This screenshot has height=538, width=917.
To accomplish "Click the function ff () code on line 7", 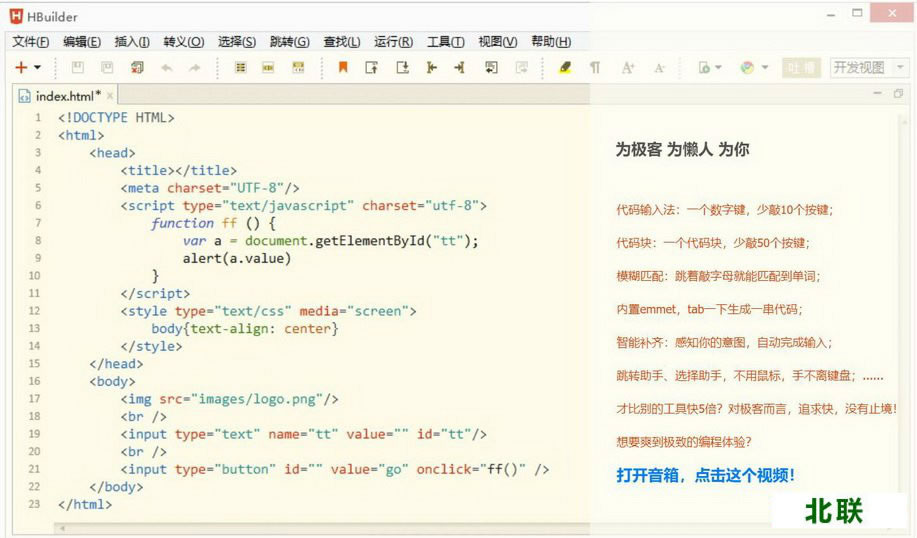I will coord(213,223).
